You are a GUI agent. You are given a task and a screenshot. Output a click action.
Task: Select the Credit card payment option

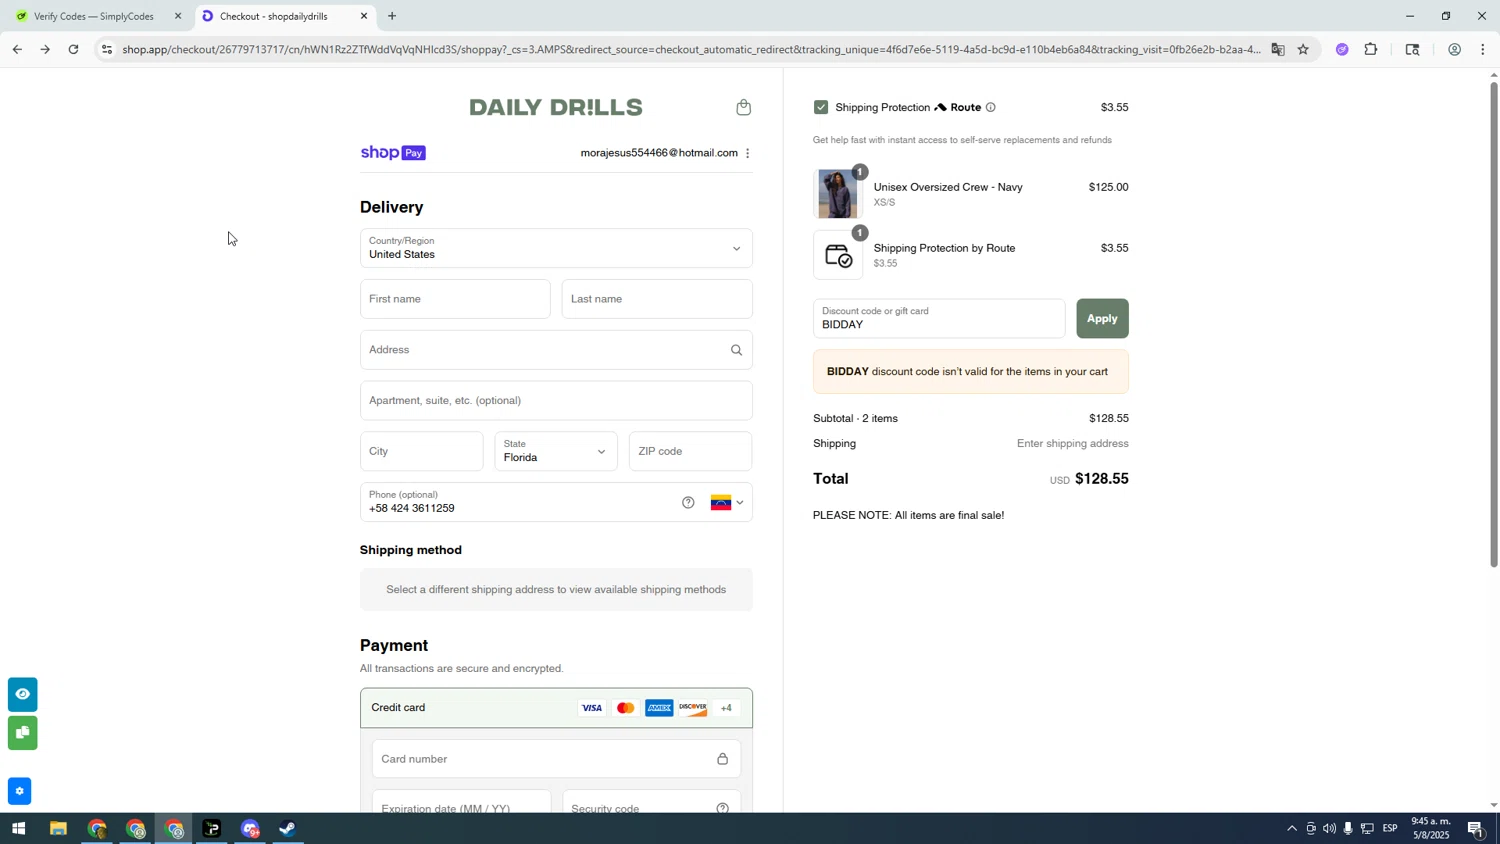pos(556,708)
